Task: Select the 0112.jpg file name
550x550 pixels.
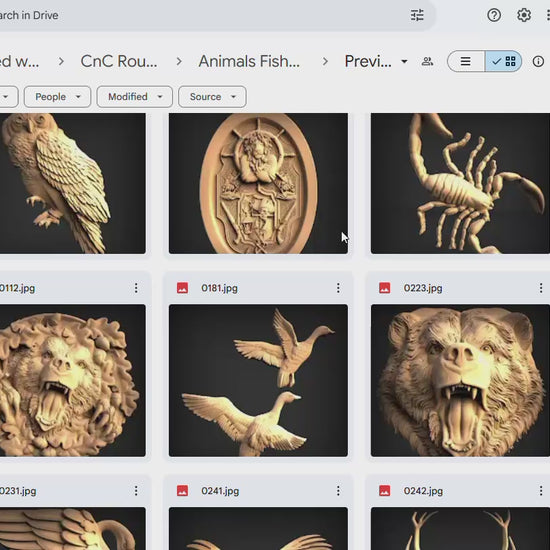Action: point(17,288)
